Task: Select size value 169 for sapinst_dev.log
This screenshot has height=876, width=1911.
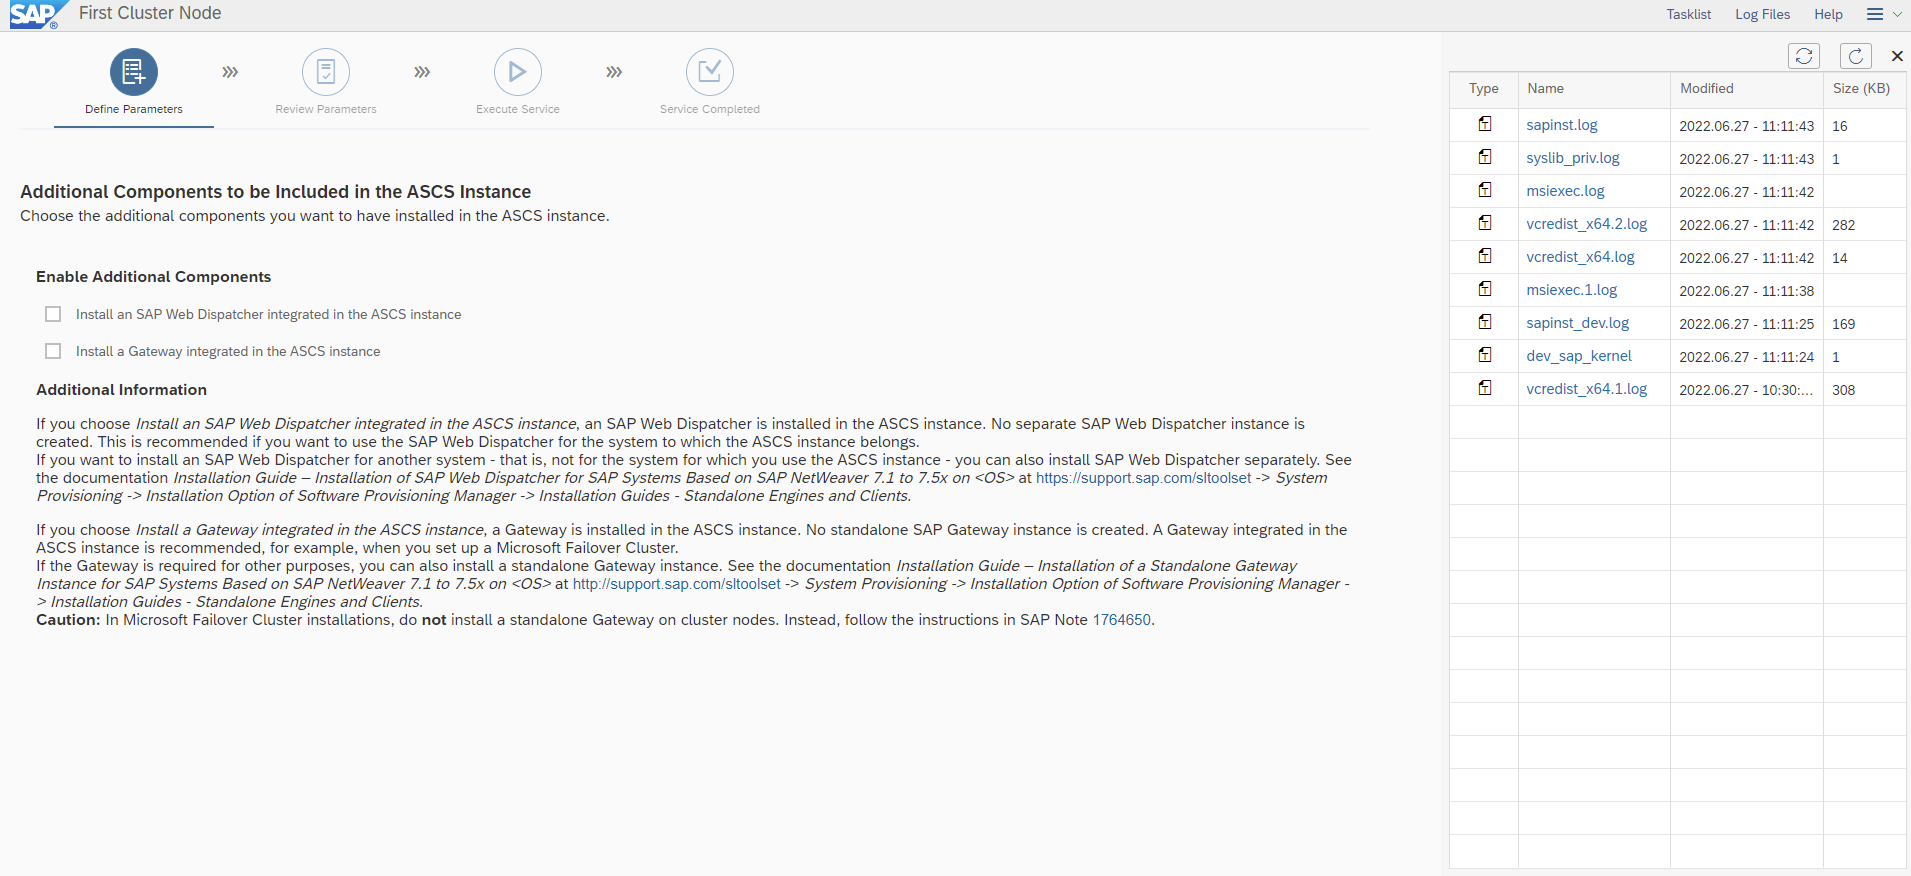Action: coord(1843,324)
